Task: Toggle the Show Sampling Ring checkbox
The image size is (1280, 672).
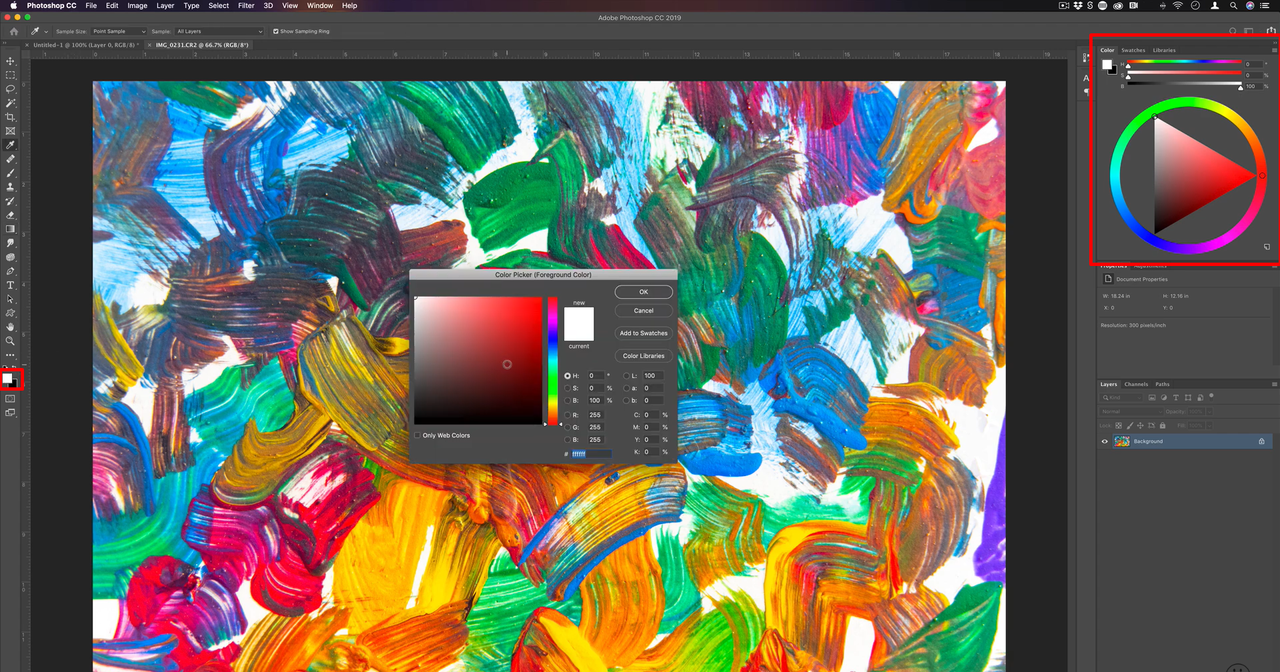Action: tap(276, 31)
